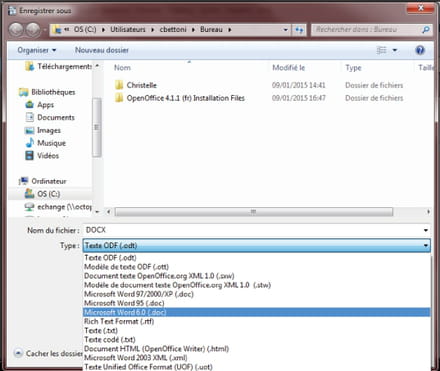Choose Modèle de texte ODF (.ott)
The image size is (440, 371).
pyautogui.click(x=256, y=267)
